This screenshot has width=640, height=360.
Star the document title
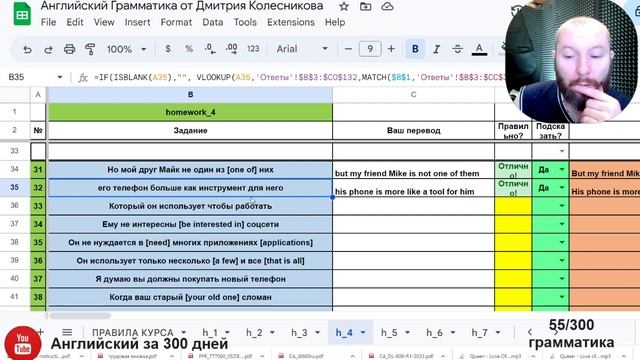click(x=344, y=7)
